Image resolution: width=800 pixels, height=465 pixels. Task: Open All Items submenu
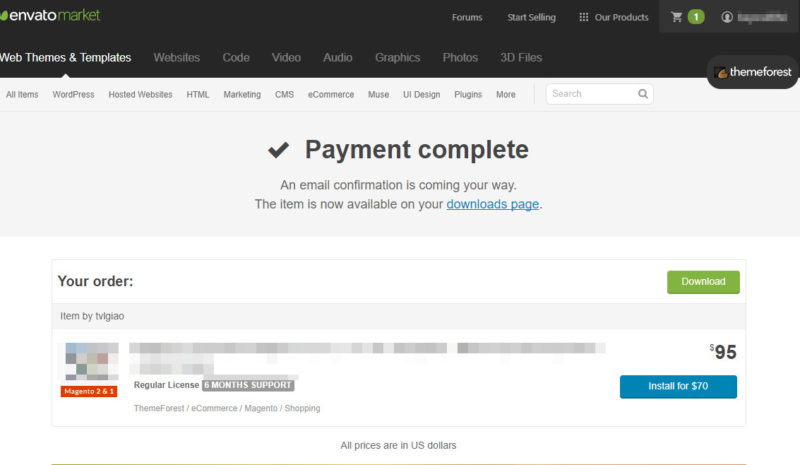[x=22, y=94]
